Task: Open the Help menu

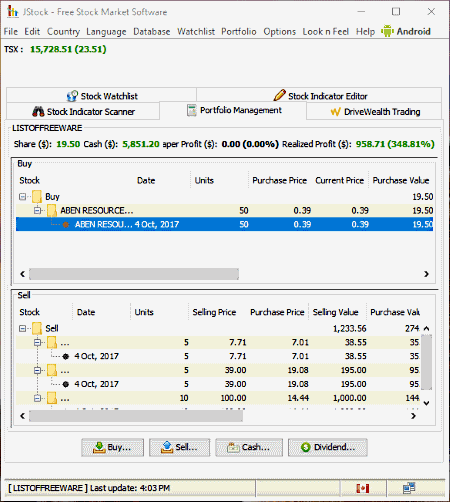Action: (x=365, y=32)
